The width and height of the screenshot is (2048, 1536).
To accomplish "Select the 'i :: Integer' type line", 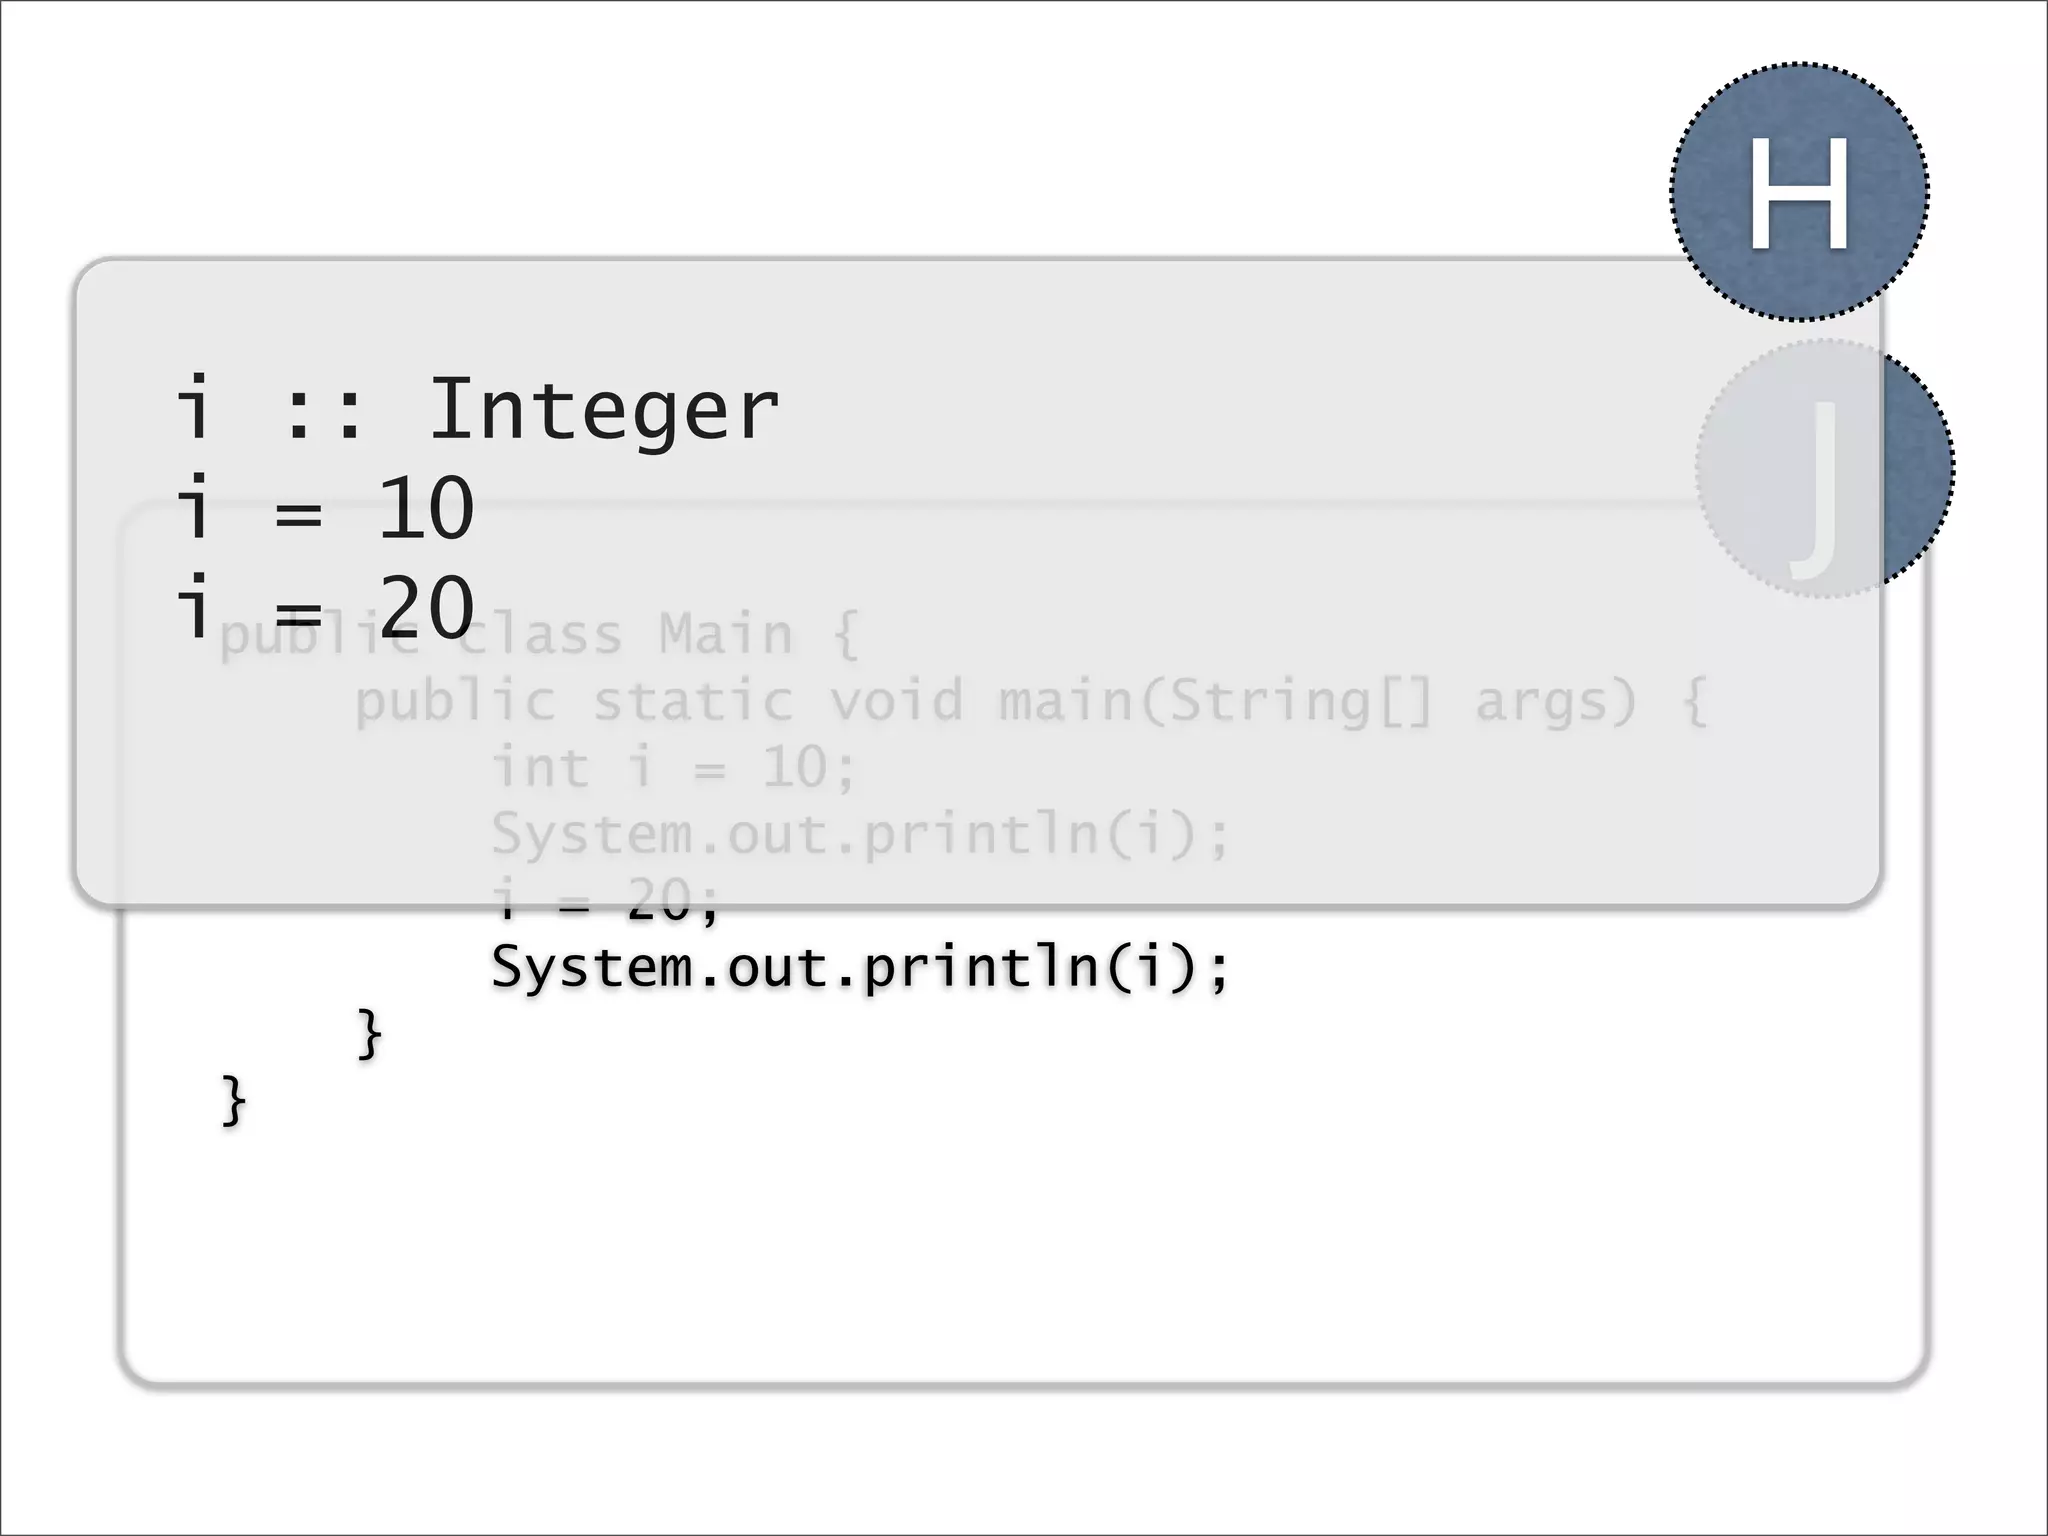I will [x=476, y=410].
